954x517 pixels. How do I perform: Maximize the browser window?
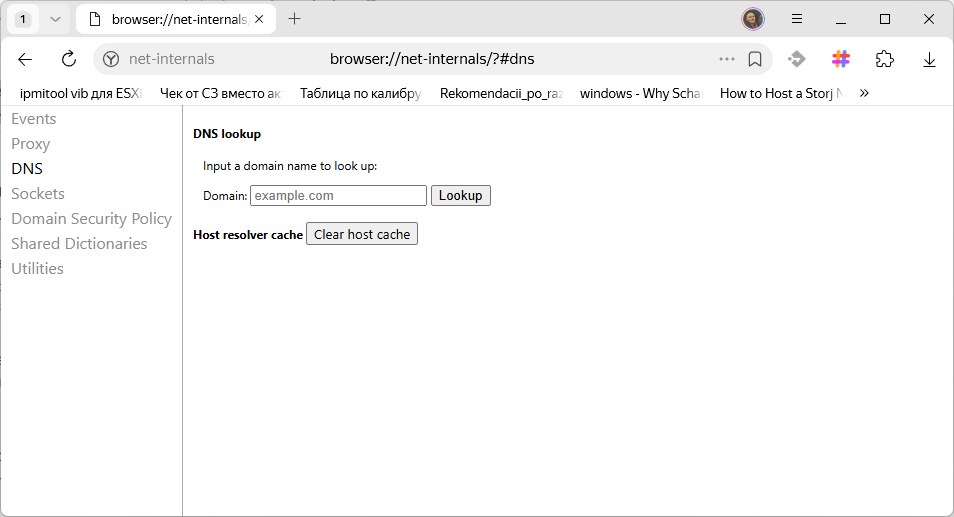pyautogui.click(x=885, y=19)
